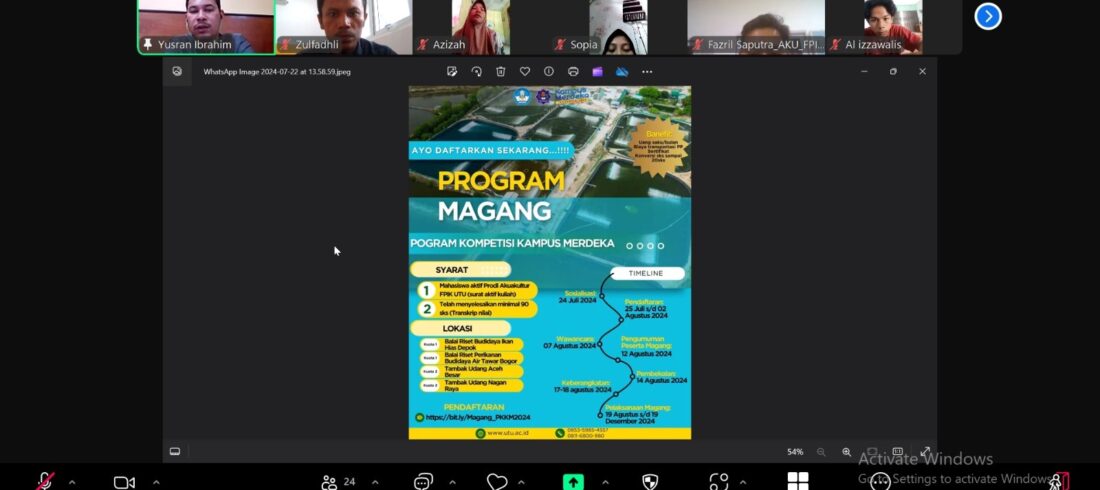Screen dimensions: 1100x490
Task: Open the Clipchamp video editor icon
Action: 597,72
